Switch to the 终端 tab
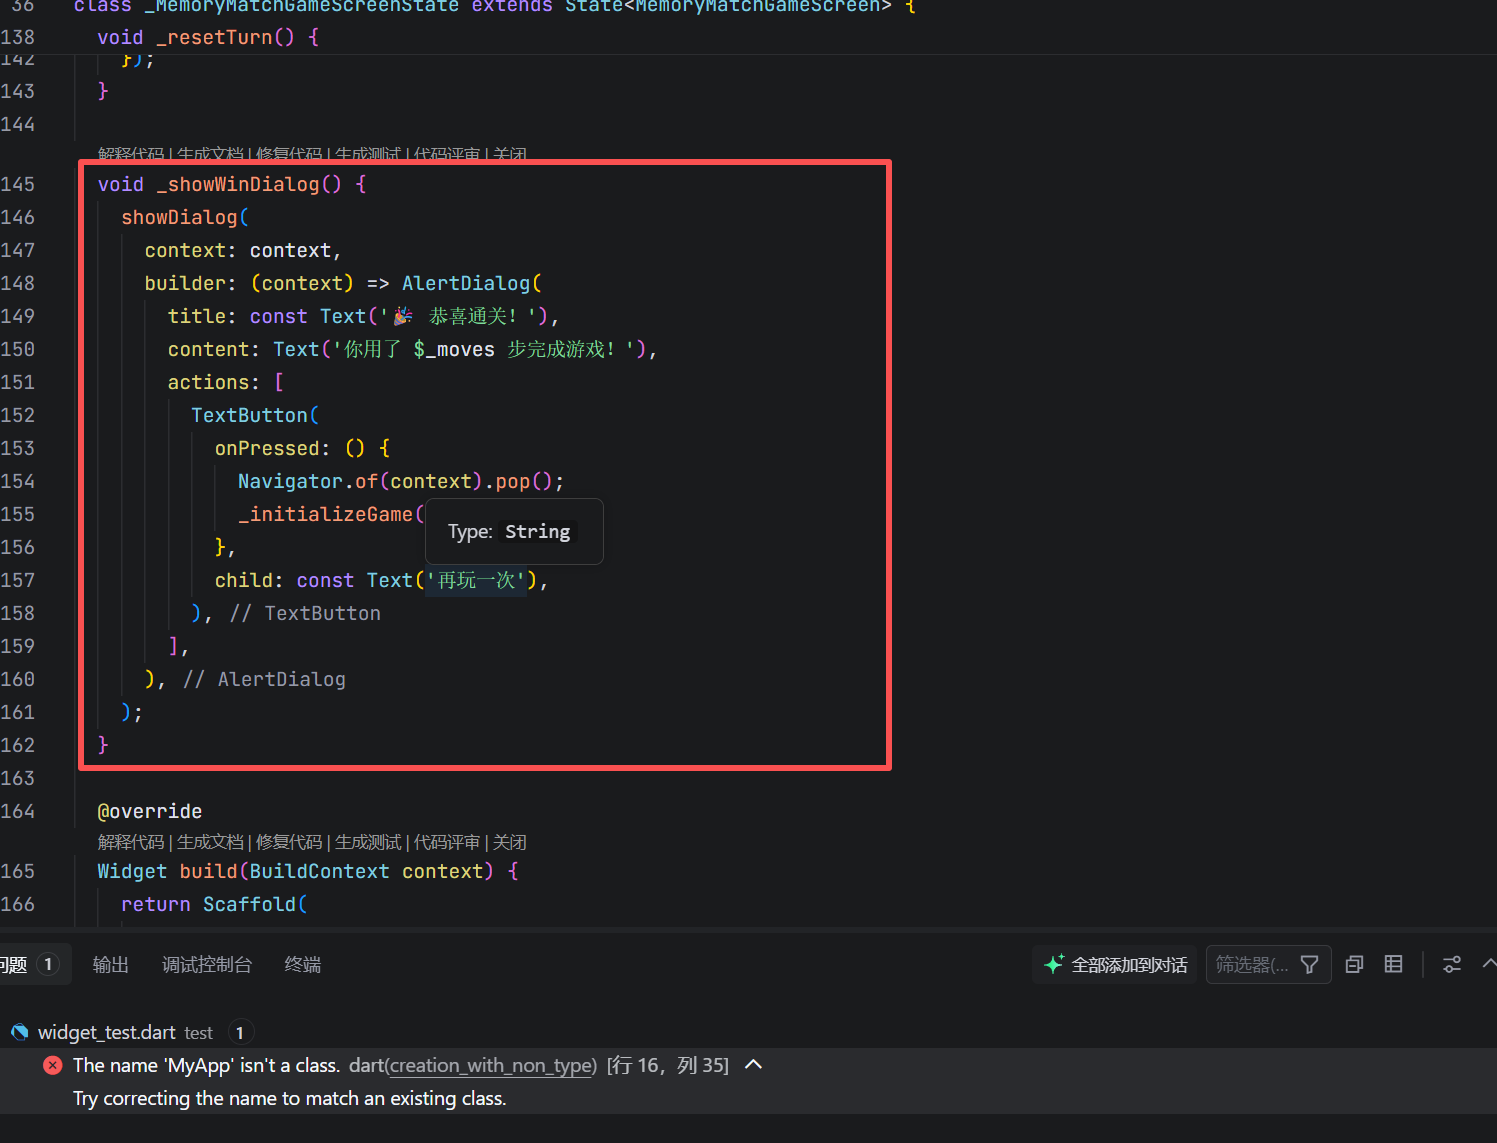This screenshot has height=1143, width=1497. (x=303, y=964)
